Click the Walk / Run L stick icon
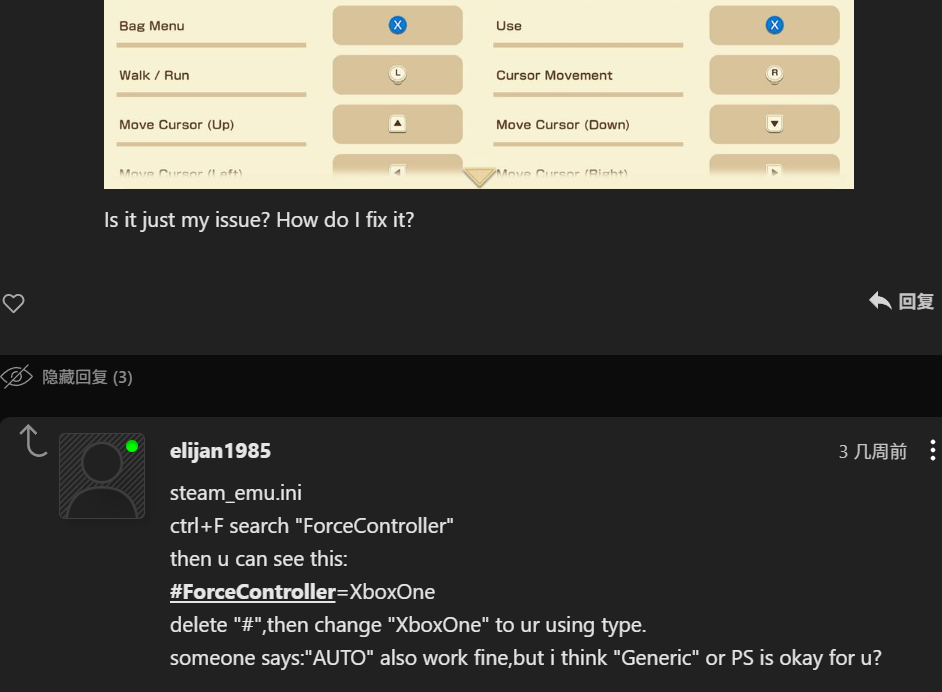The image size is (942, 692). pyautogui.click(x=397, y=74)
